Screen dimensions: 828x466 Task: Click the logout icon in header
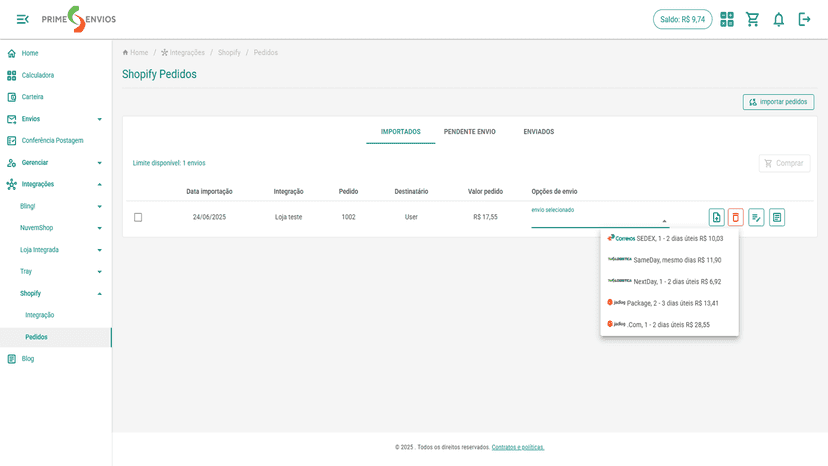[804, 20]
